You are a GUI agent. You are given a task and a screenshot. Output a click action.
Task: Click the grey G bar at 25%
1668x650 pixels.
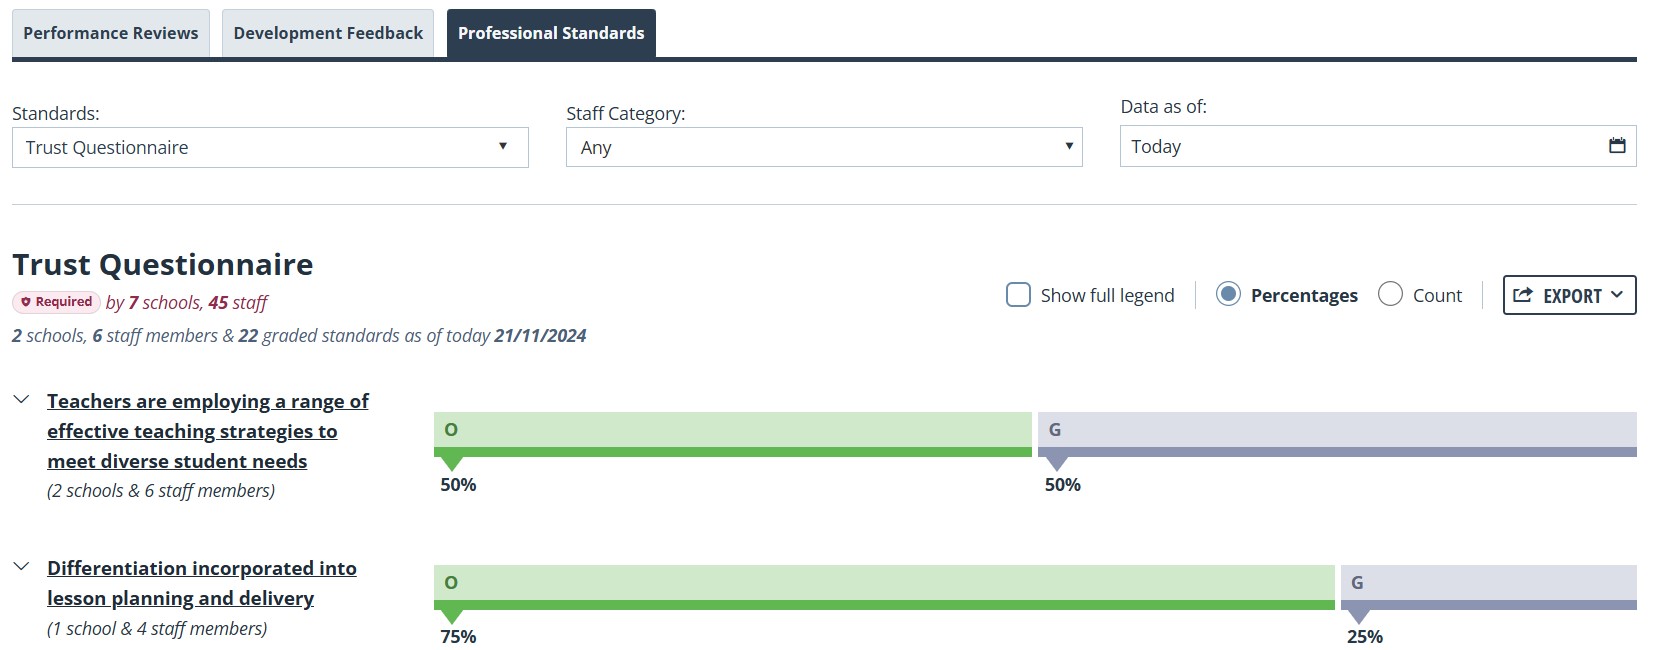click(1489, 587)
